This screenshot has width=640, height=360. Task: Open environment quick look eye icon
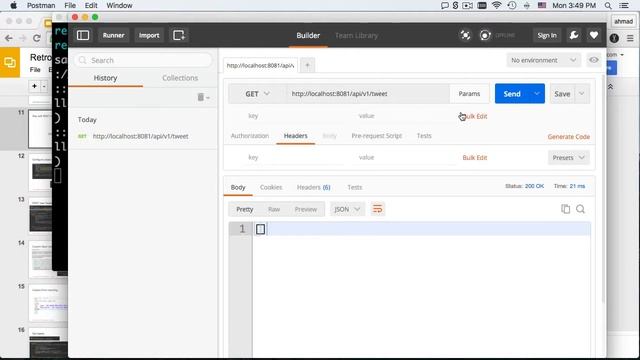(x=593, y=60)
